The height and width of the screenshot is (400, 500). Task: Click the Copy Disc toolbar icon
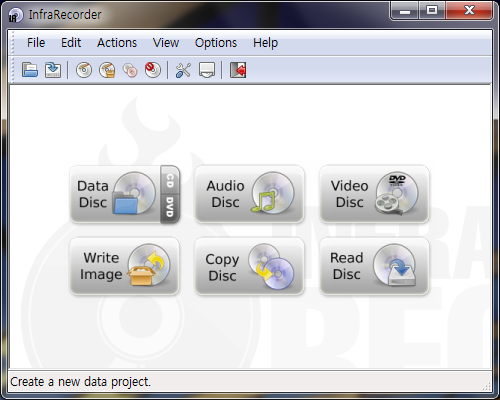130,70
